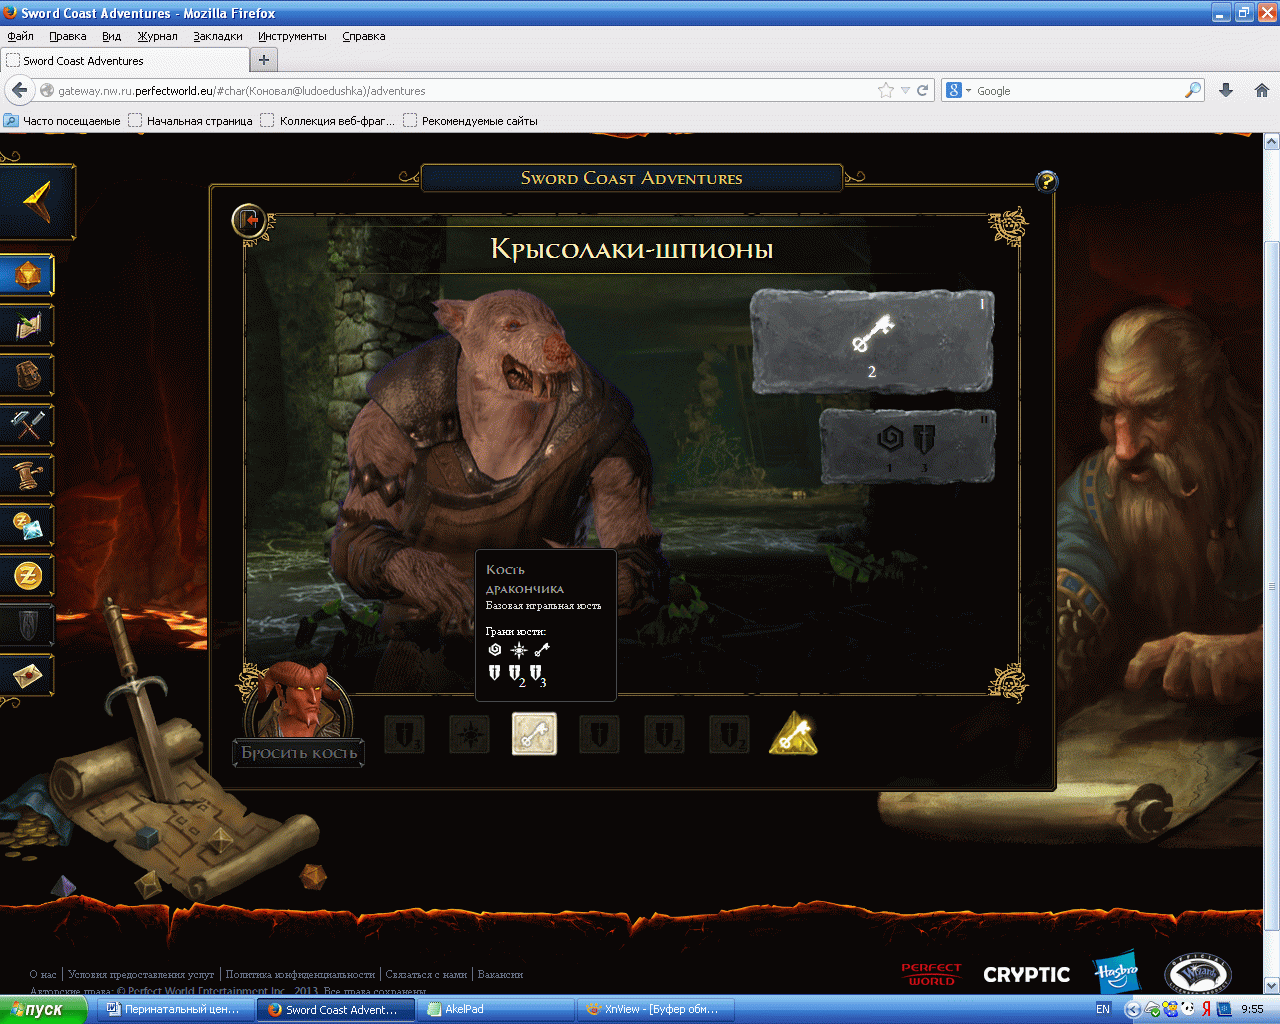1280x1024 pixels.
Task: Open a new tab with plus button
Action: point(264,60)
